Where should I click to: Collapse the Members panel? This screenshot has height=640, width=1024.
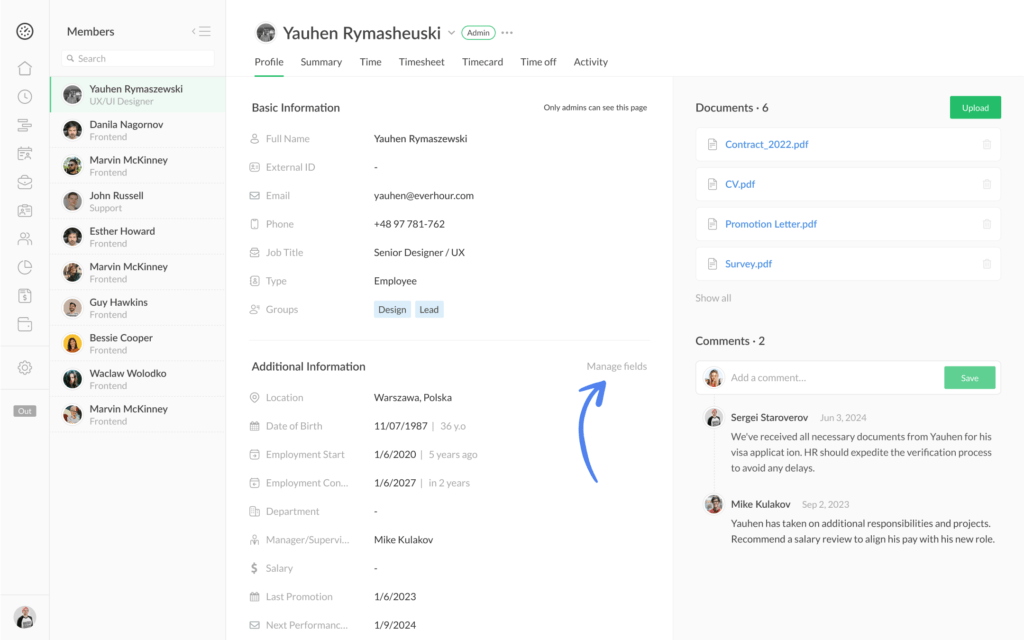tap(199, 31)
